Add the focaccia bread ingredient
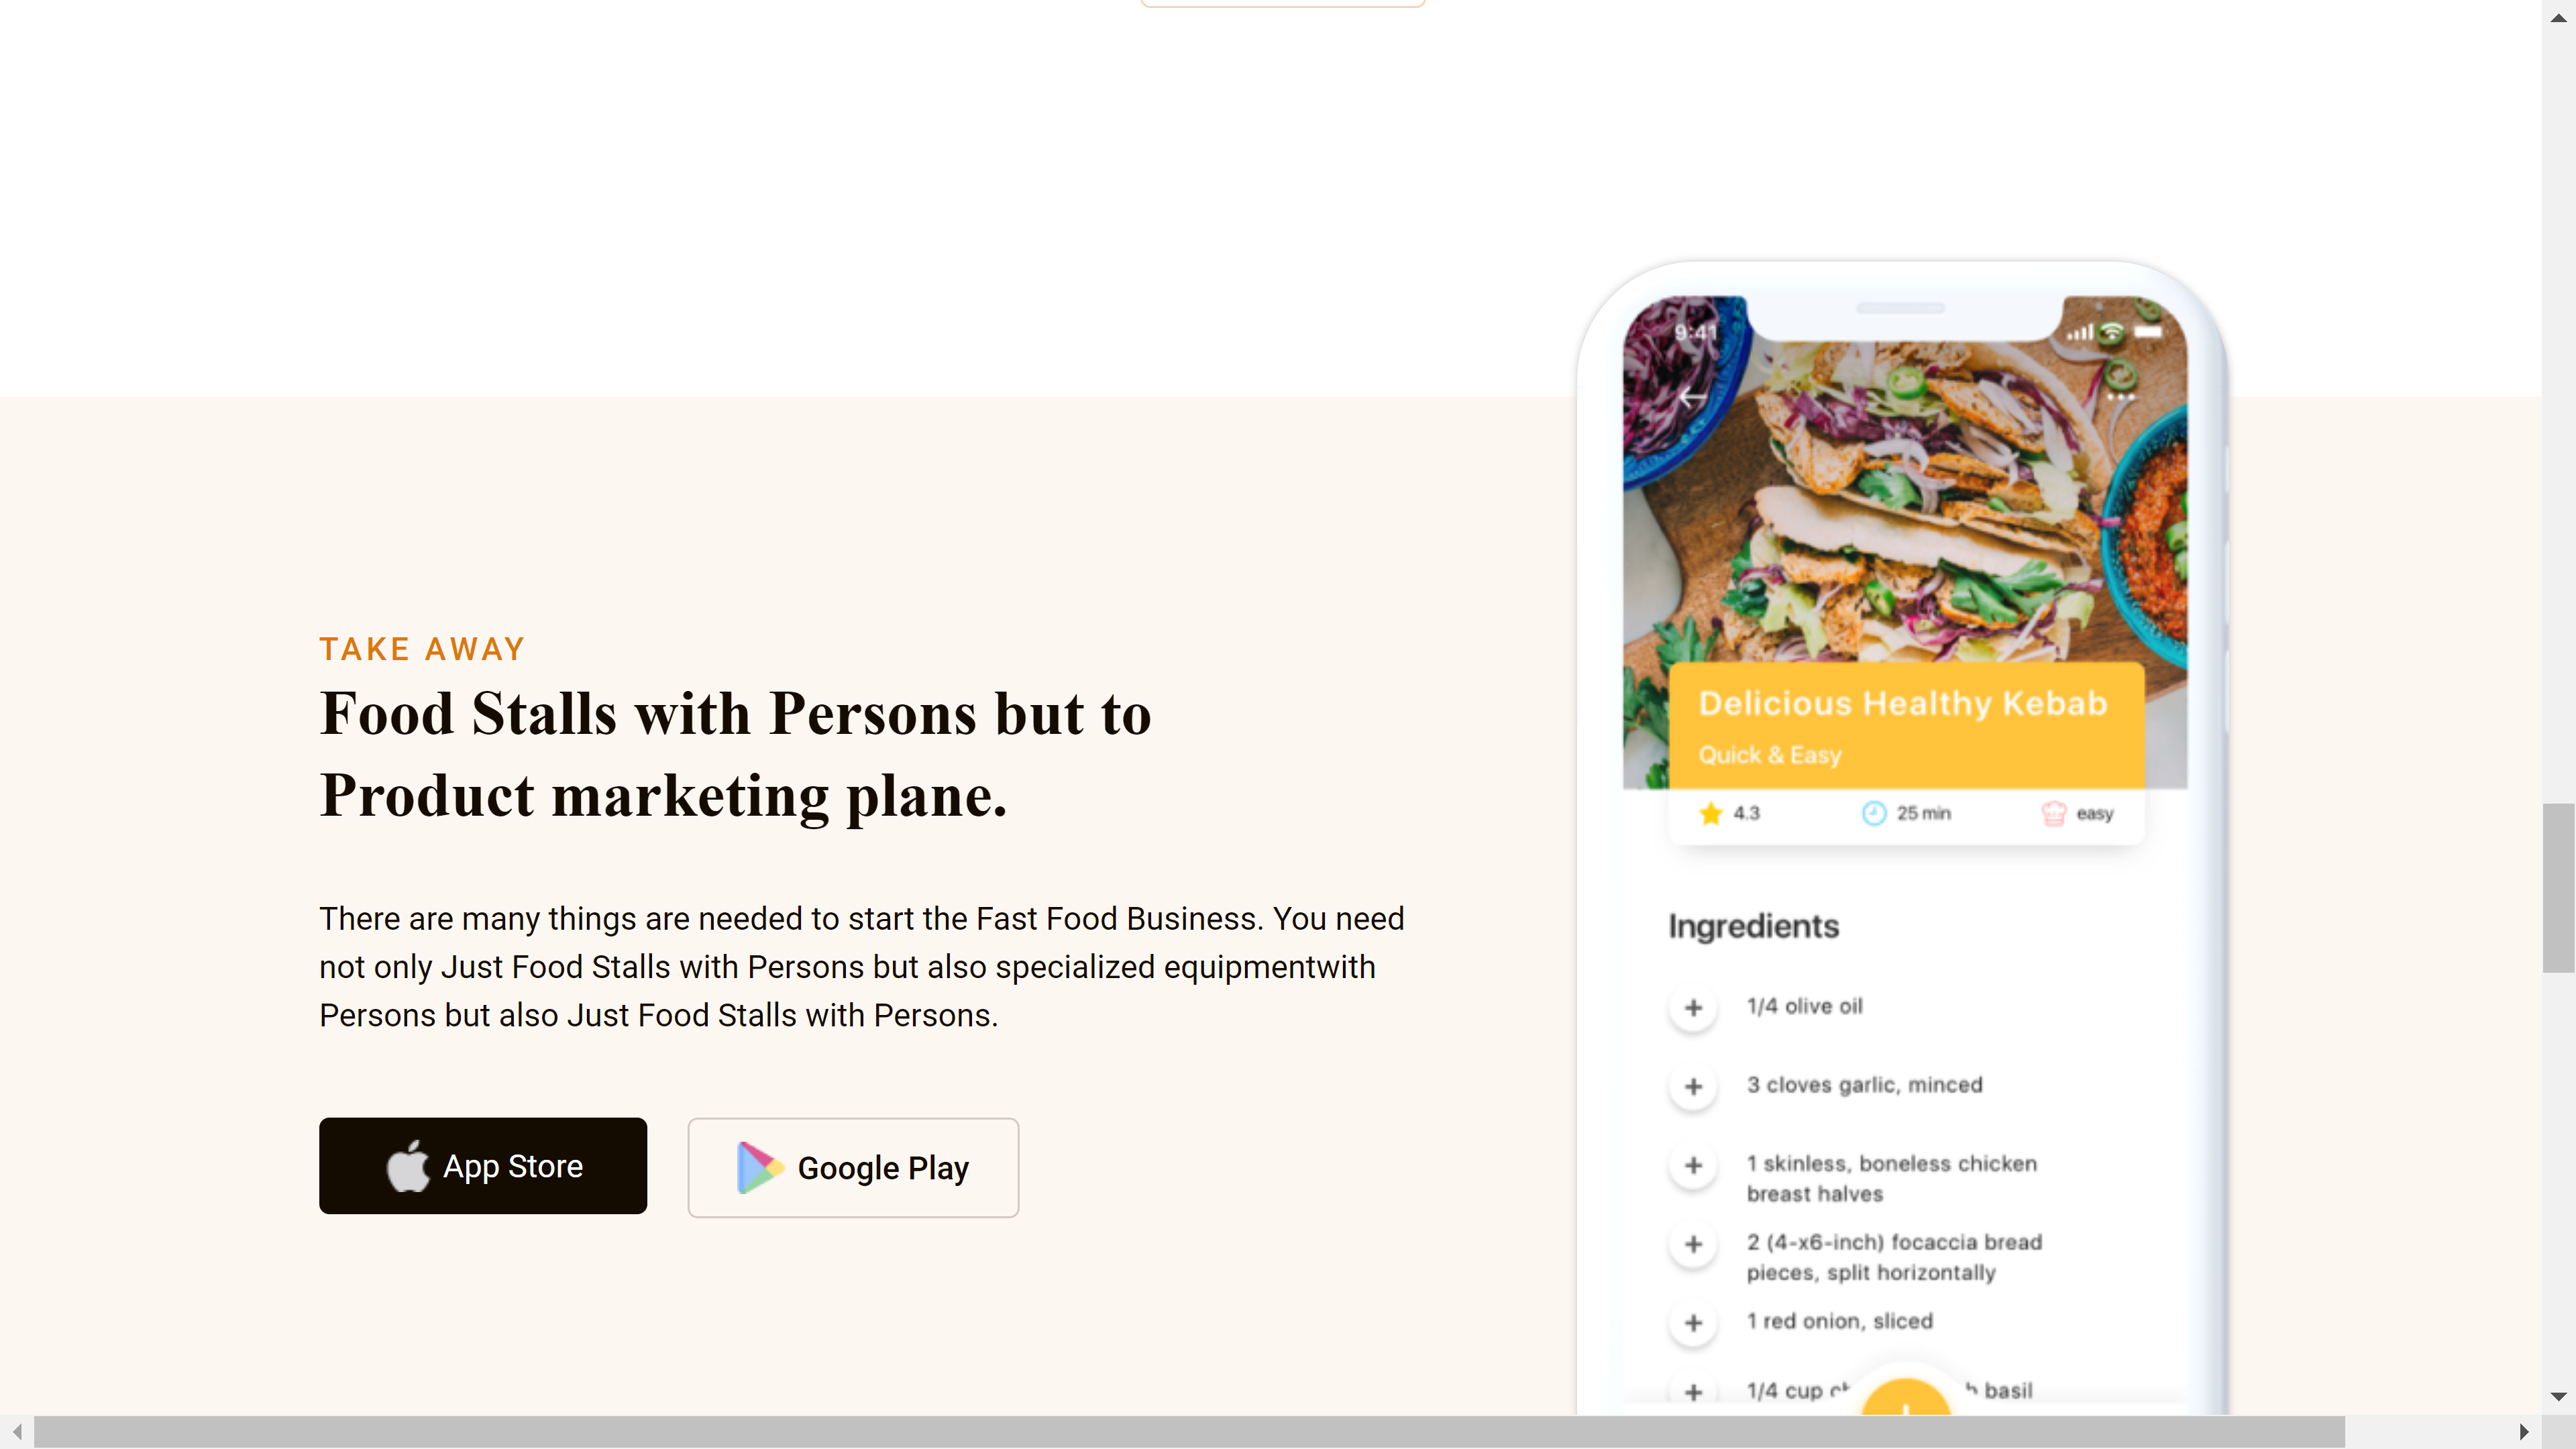 1693,1244
